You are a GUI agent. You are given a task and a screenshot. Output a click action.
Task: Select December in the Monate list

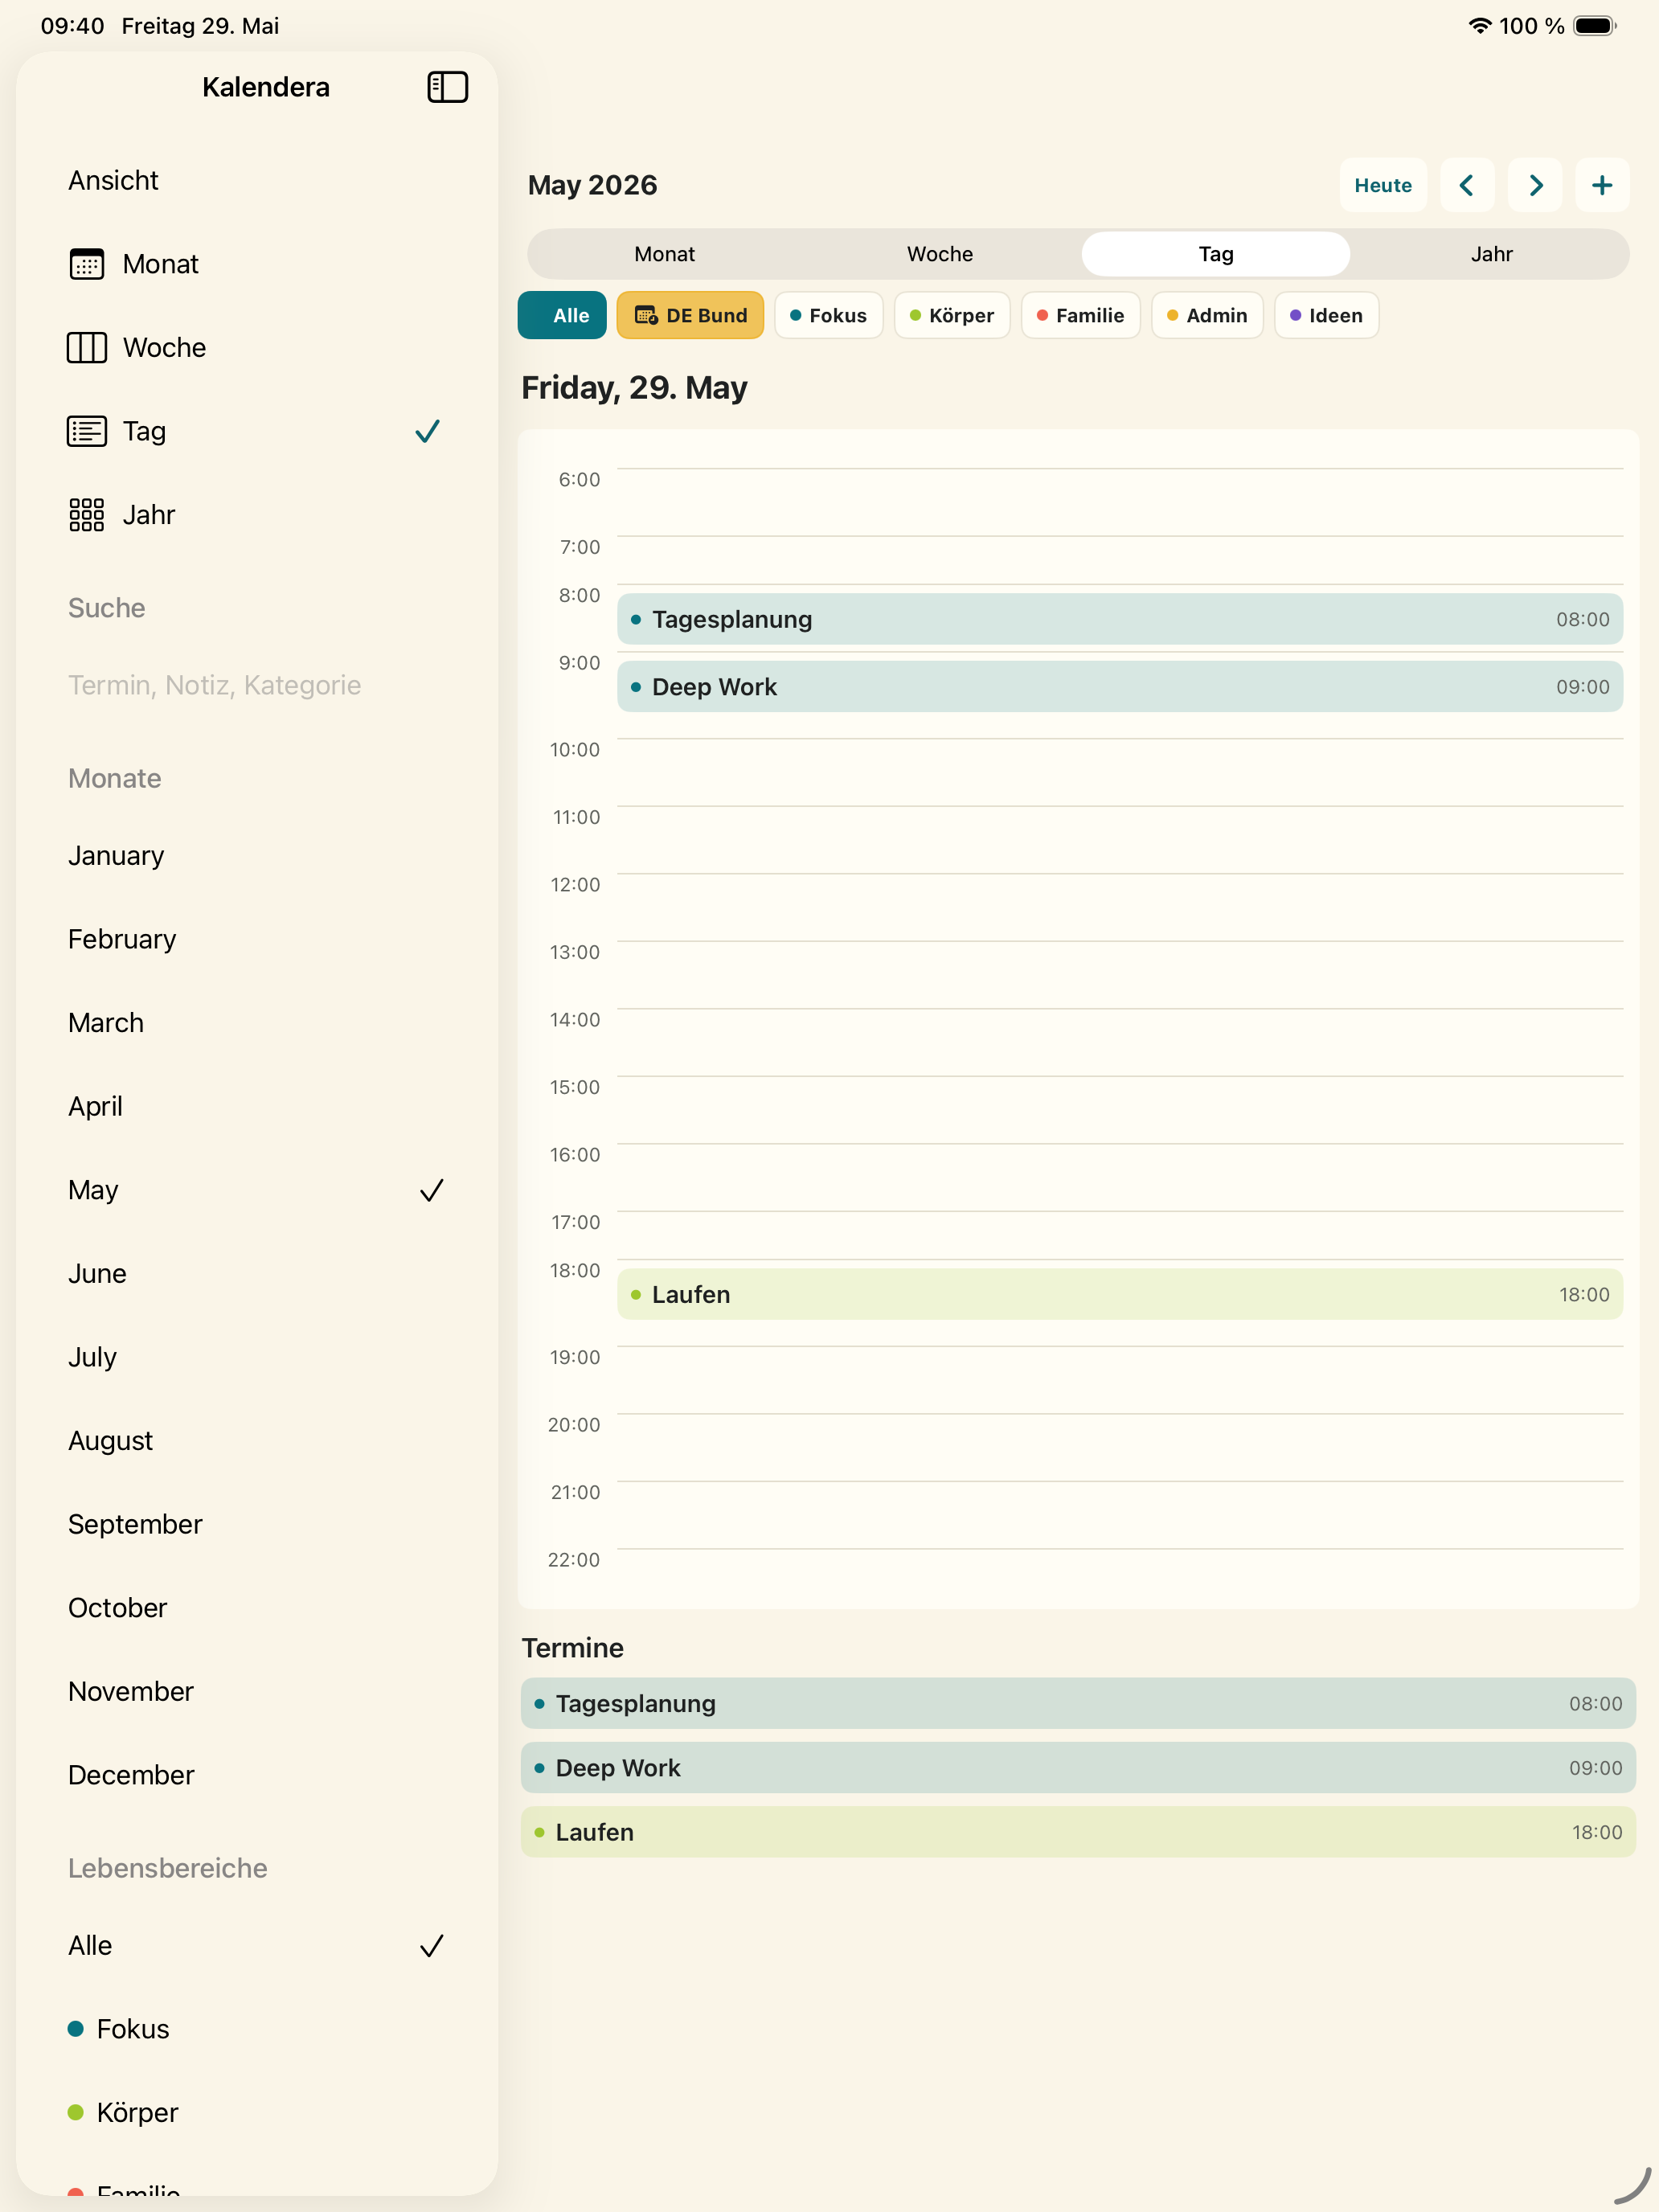coord(257,1775)
